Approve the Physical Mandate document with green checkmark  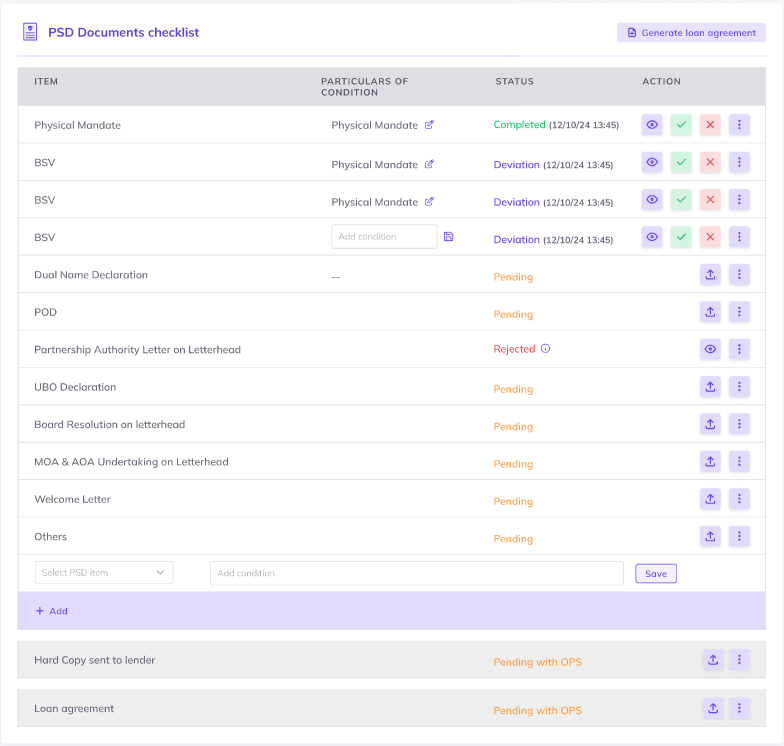(x=681, y=125)
